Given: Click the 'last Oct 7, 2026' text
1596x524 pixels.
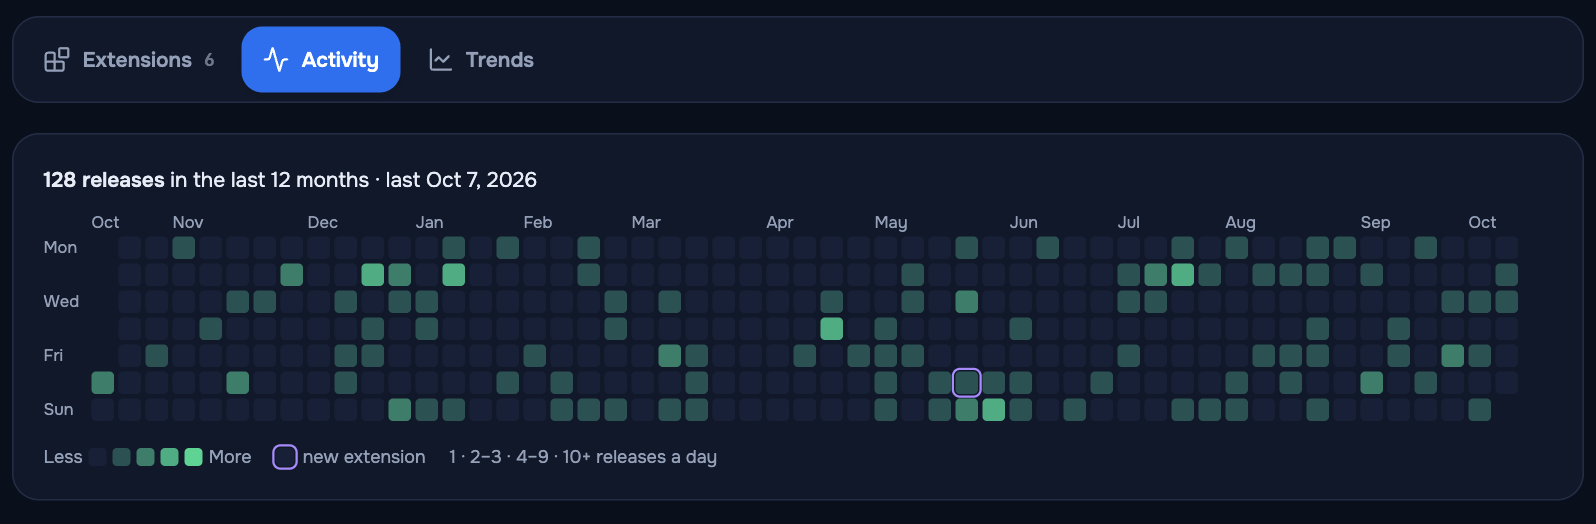Looking at the screenshot, I should click(461, 180).
